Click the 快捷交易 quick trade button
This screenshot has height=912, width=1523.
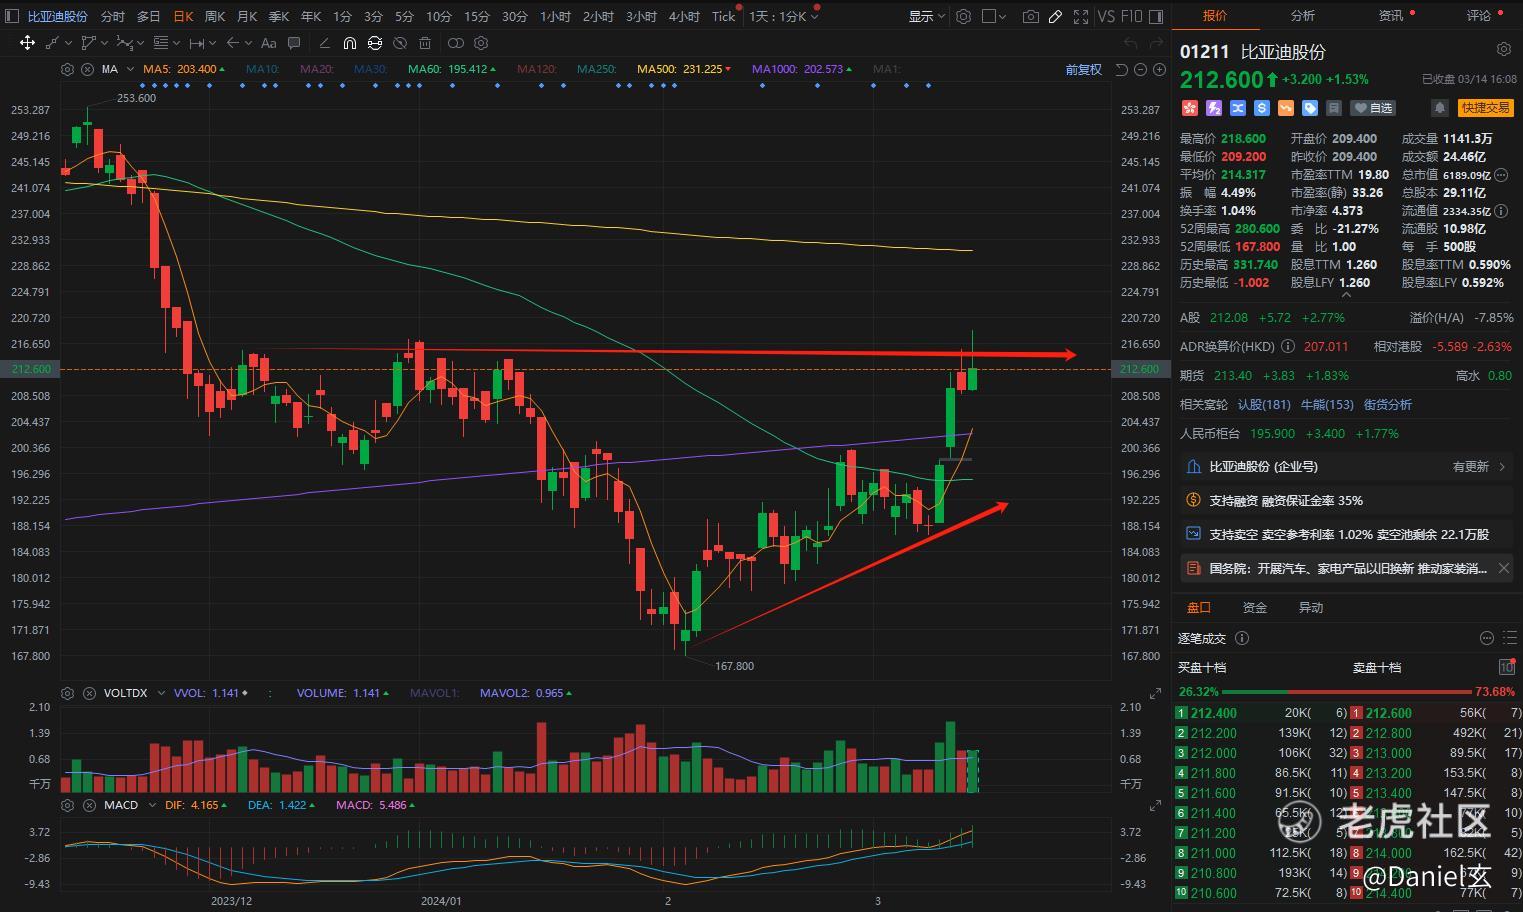pos(1485,108)
